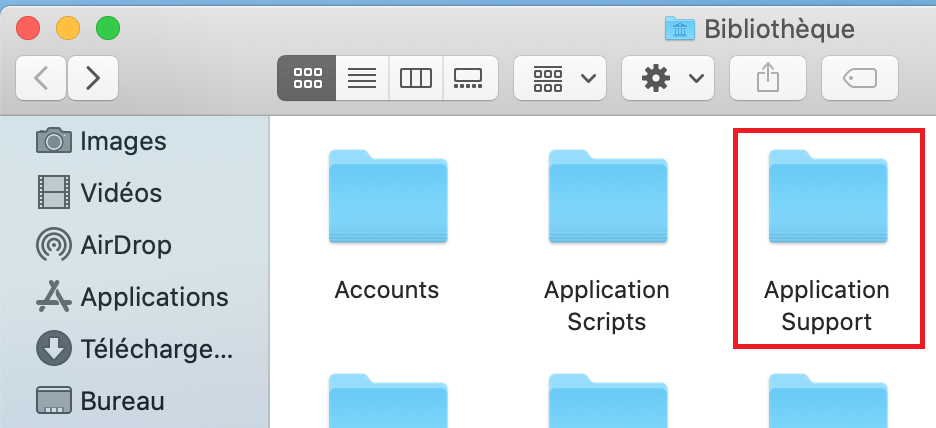Click the AirDrop radar icon

coord(54,245)
